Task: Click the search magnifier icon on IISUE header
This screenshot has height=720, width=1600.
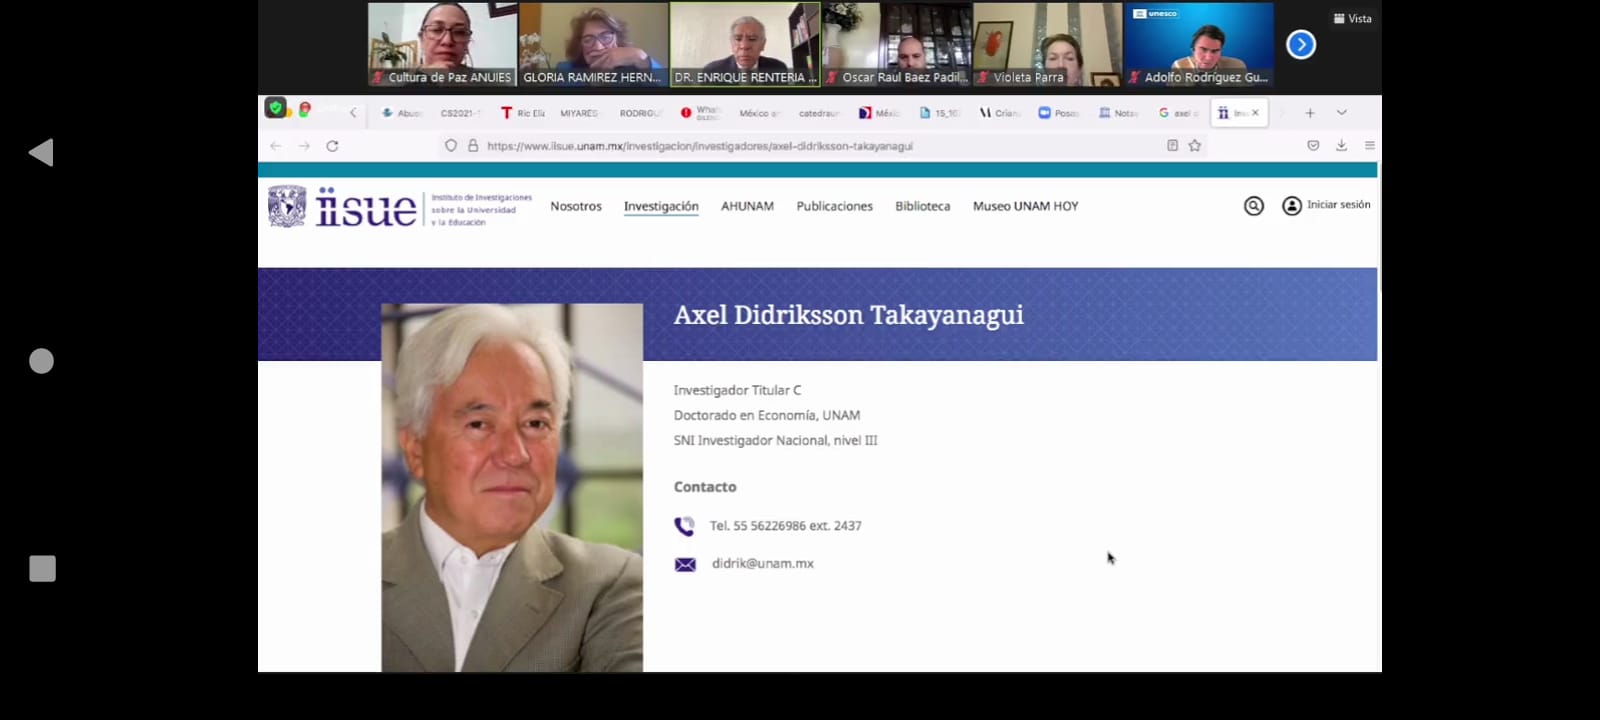Action: click(x=1253, y=206)
